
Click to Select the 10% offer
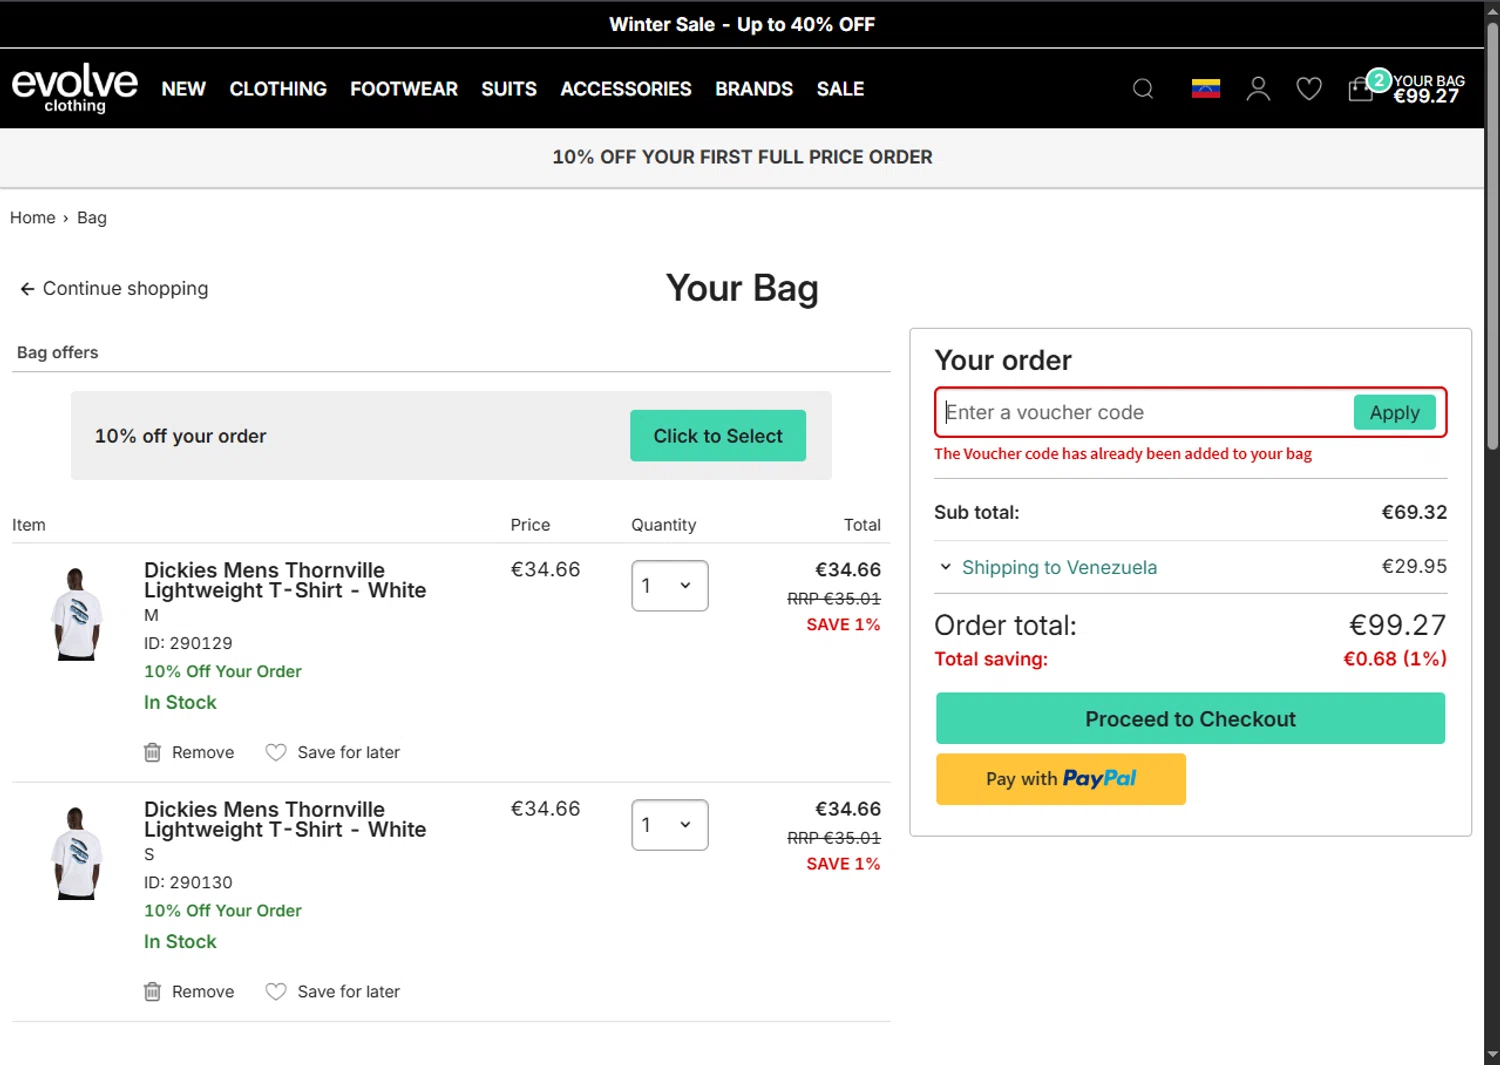point(717,436)
